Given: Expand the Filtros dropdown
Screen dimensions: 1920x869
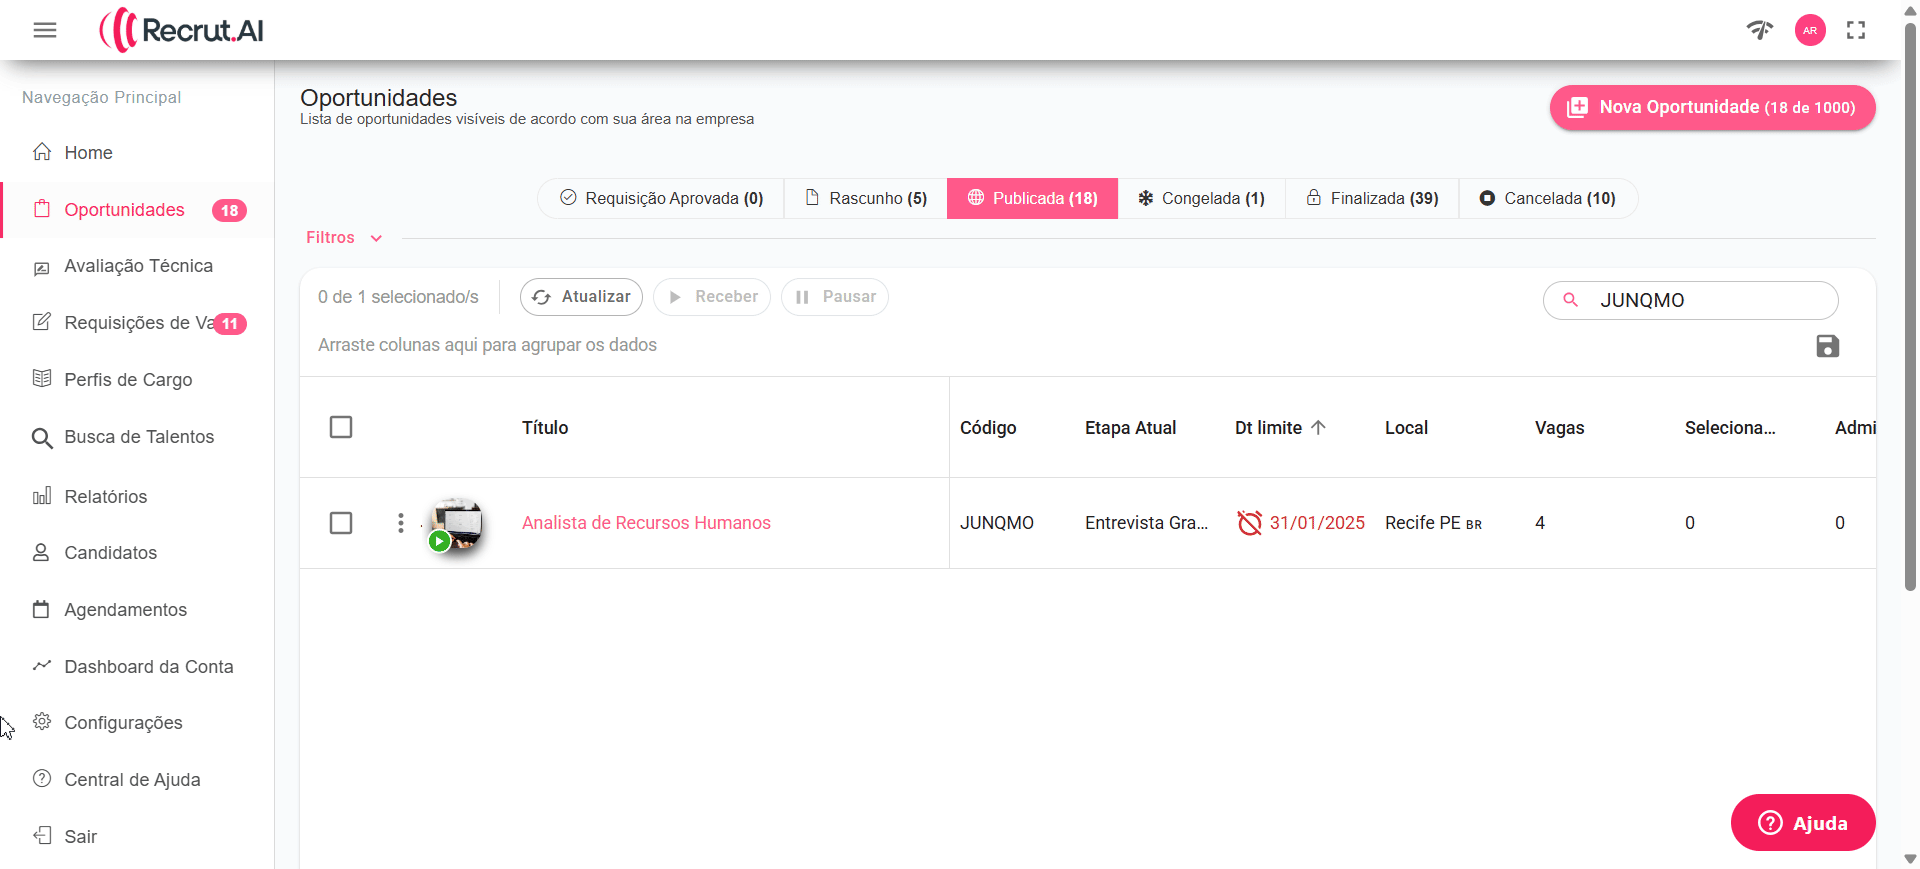Looking at the screenshot, I should (344, 238).
